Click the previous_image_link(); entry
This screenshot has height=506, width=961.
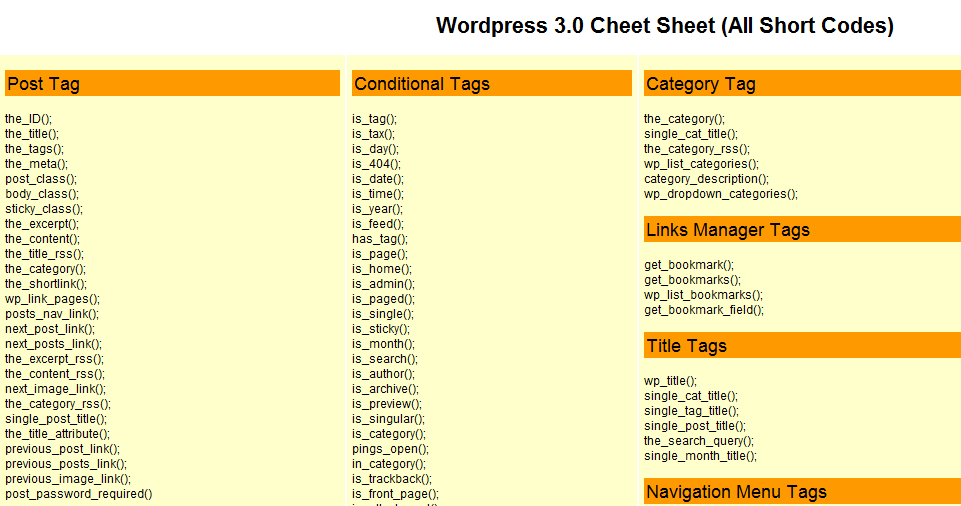68,479
